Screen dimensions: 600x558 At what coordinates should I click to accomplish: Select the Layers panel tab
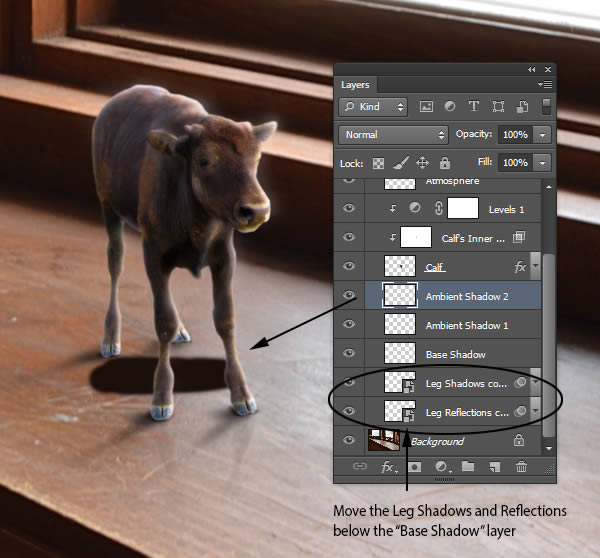tap(355, 85)
